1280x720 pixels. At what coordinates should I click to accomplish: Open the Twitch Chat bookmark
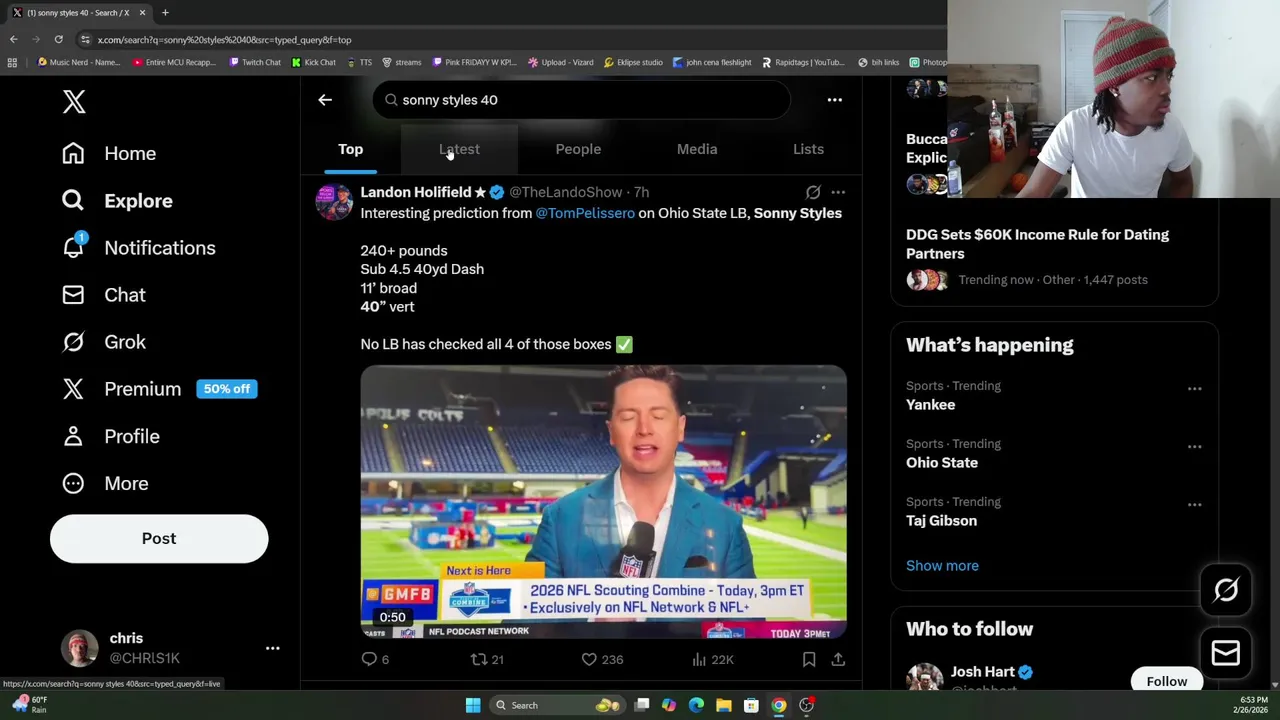coord(254,62)
